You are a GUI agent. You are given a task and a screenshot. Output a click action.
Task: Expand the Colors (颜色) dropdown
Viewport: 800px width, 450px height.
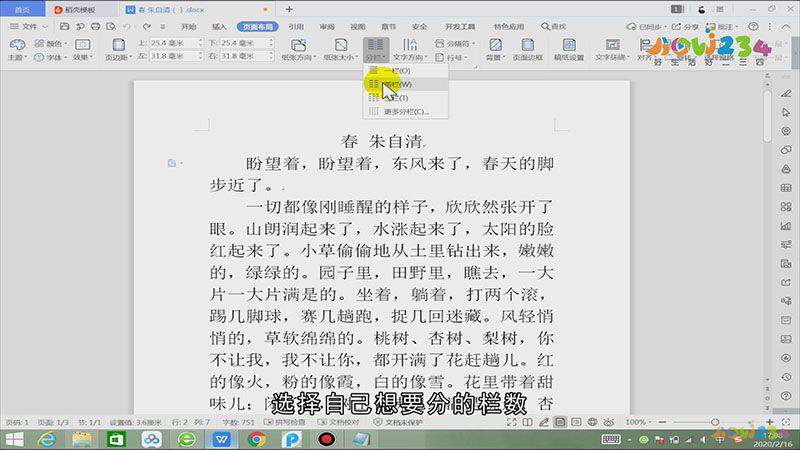(x=51, y=43)
